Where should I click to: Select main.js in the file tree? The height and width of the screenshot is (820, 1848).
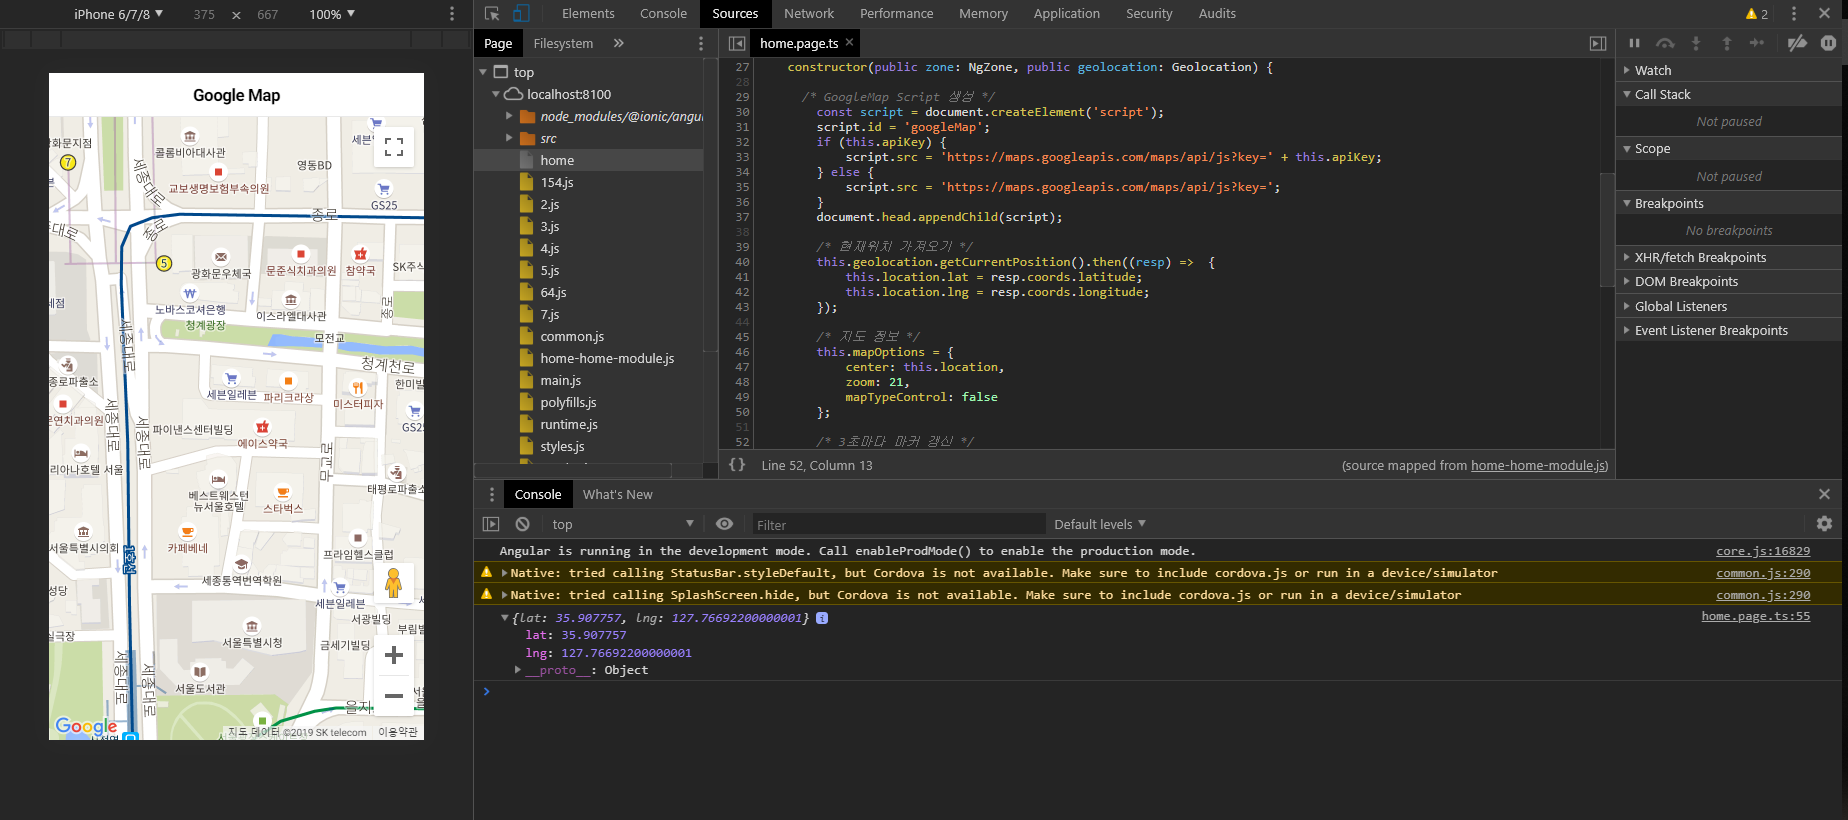pos(560,380)
